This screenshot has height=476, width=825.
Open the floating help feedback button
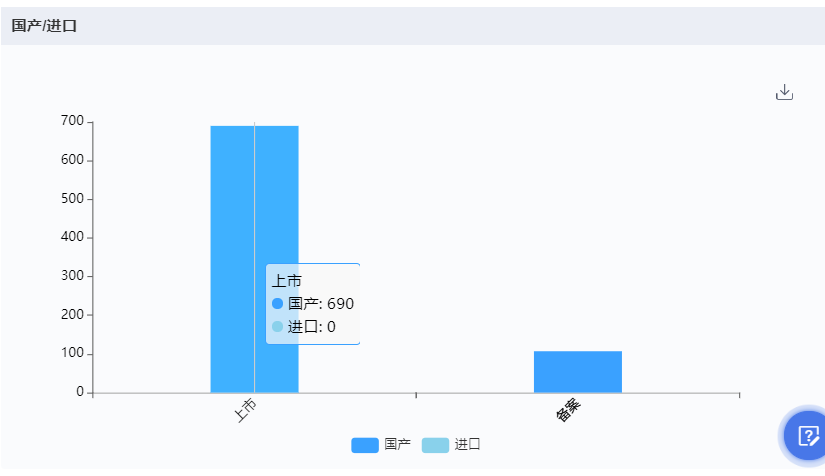point(806,435)
